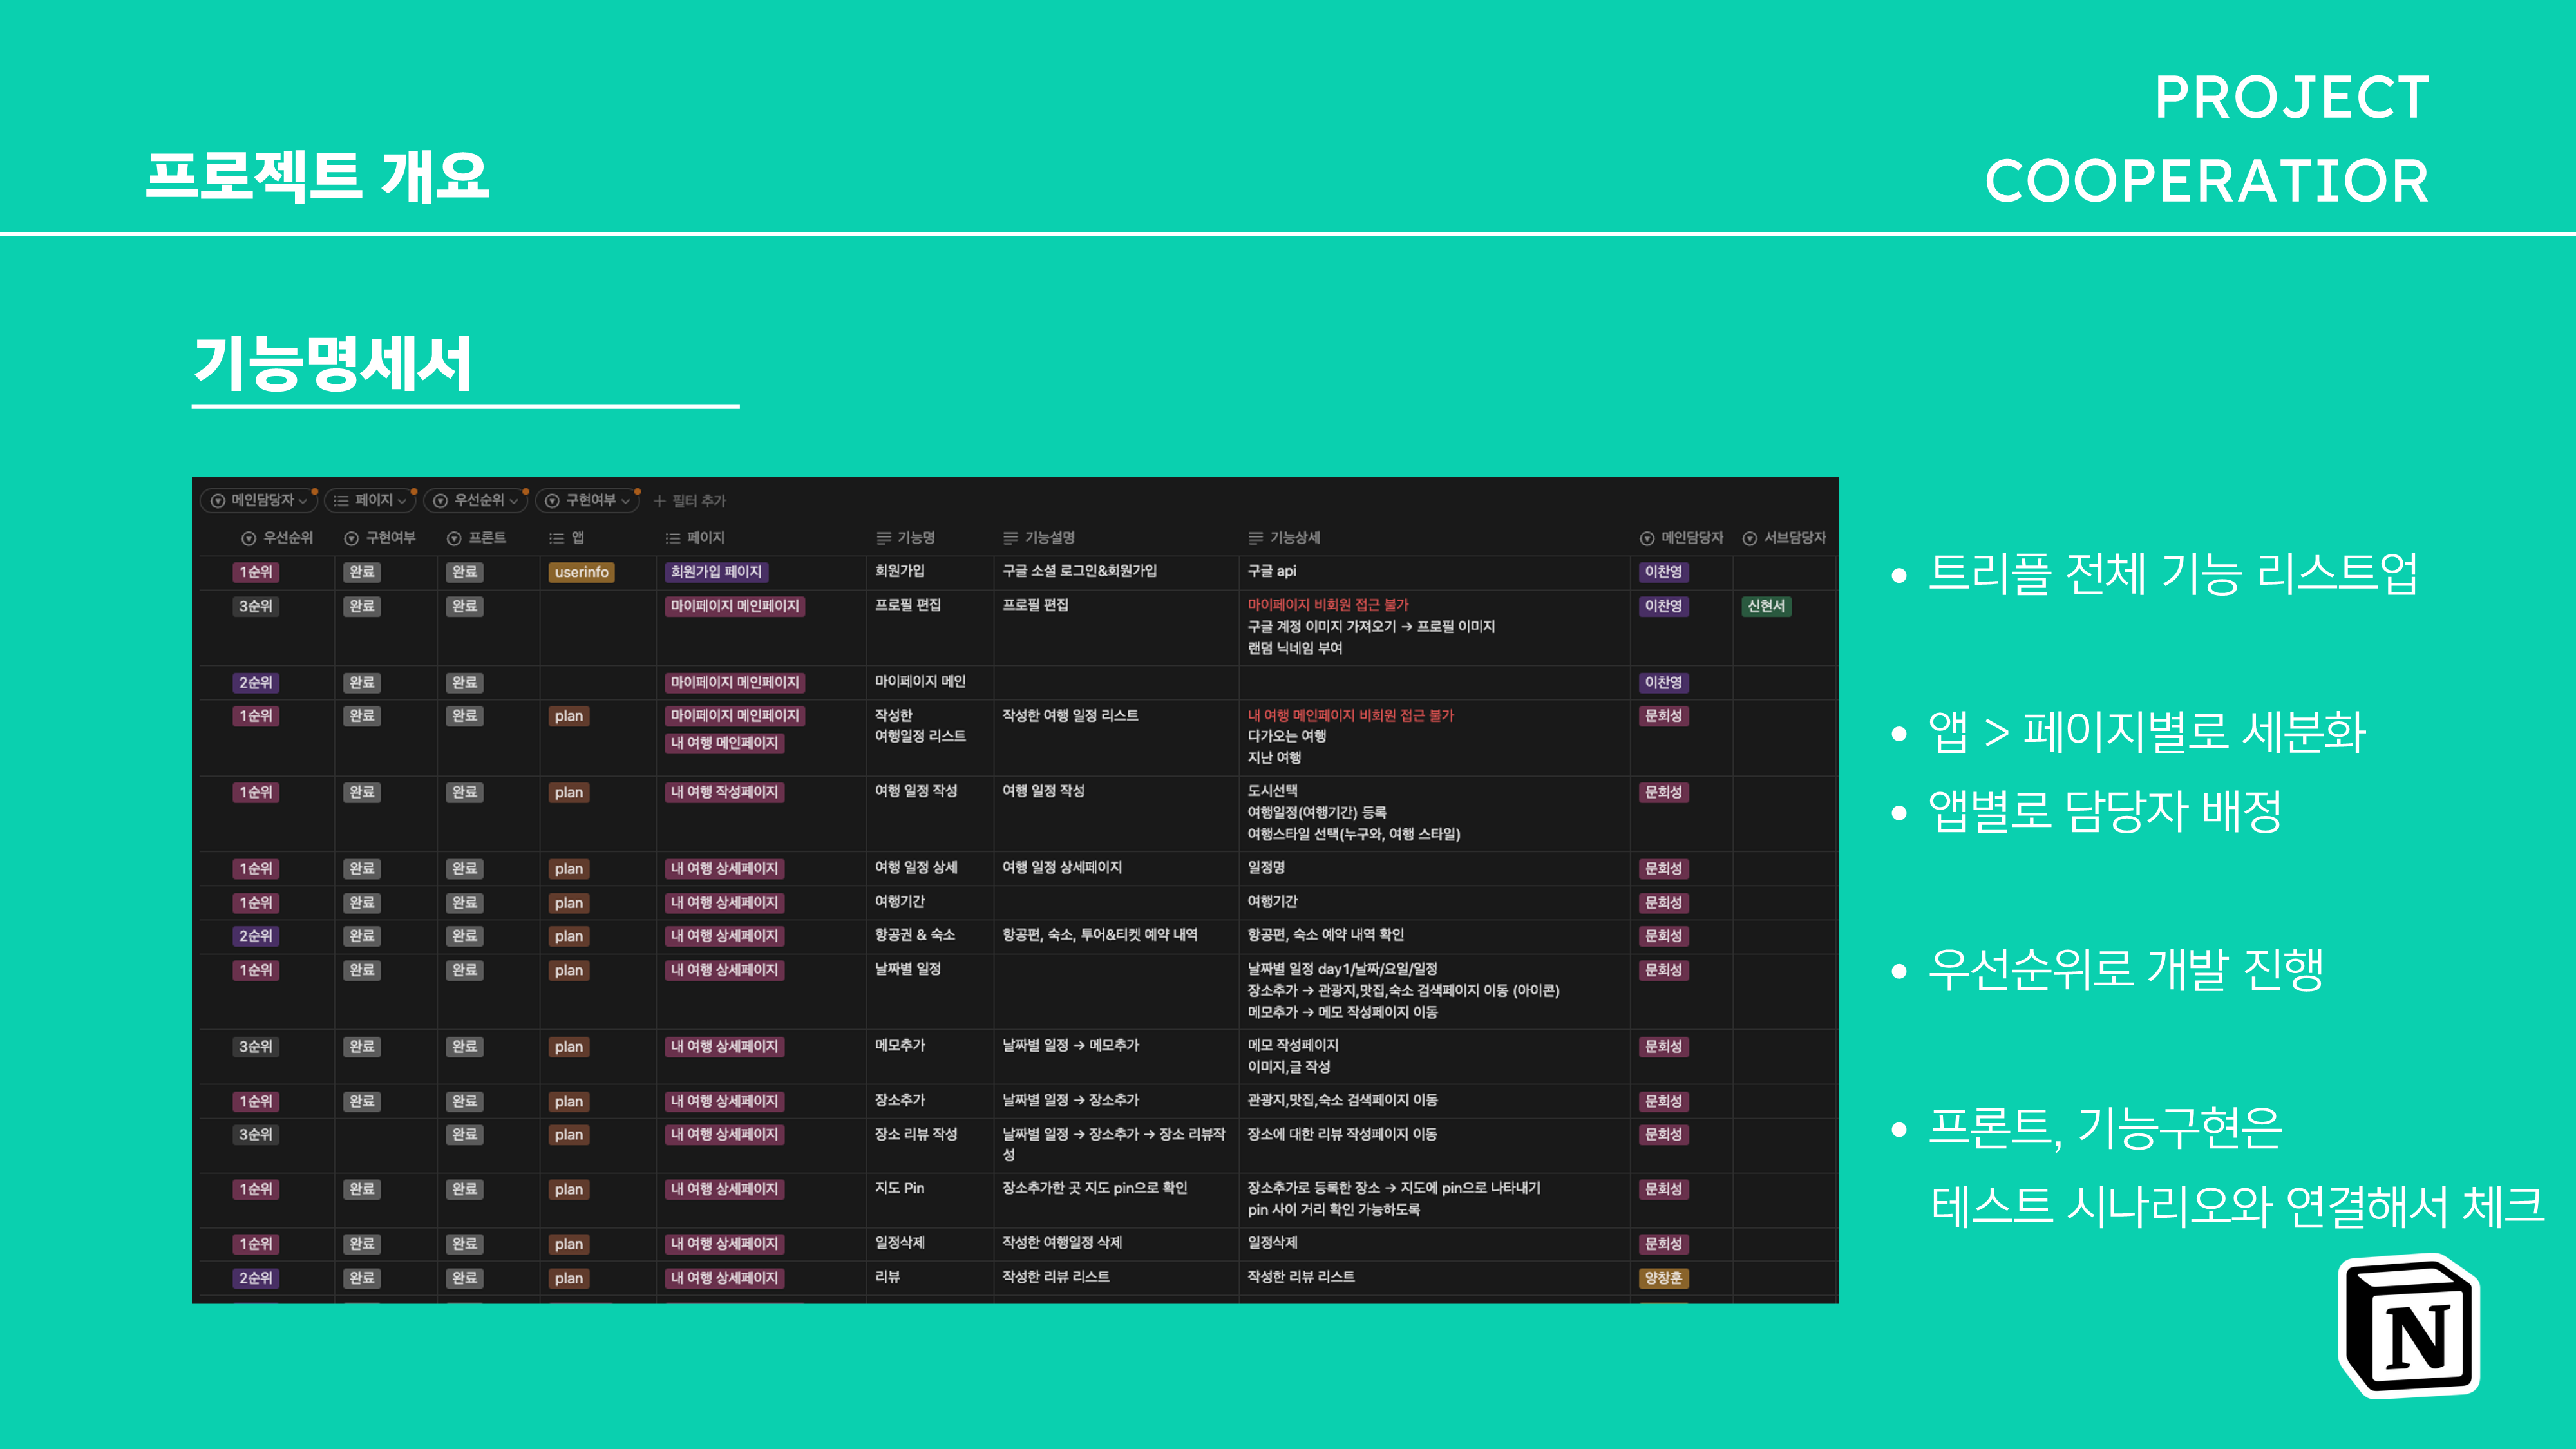This screenshot has height=1449, width=2576.
Task: Click the select icon beside 서브담당자 column header
Action: (1749, 538)
